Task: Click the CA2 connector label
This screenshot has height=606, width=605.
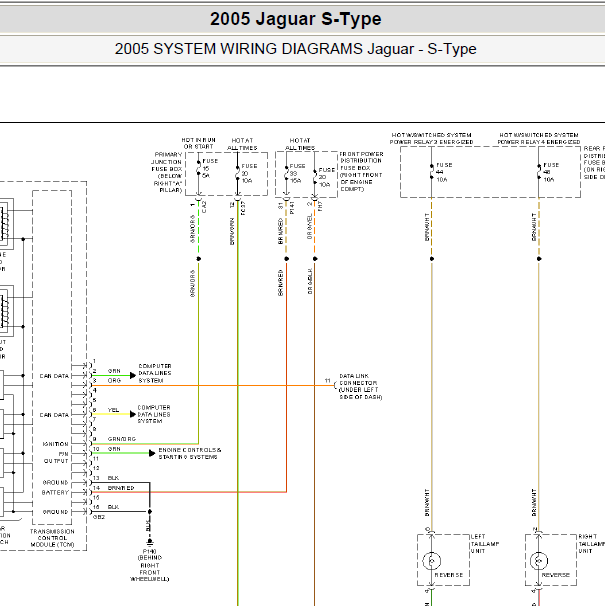Action: click(204, 207)
